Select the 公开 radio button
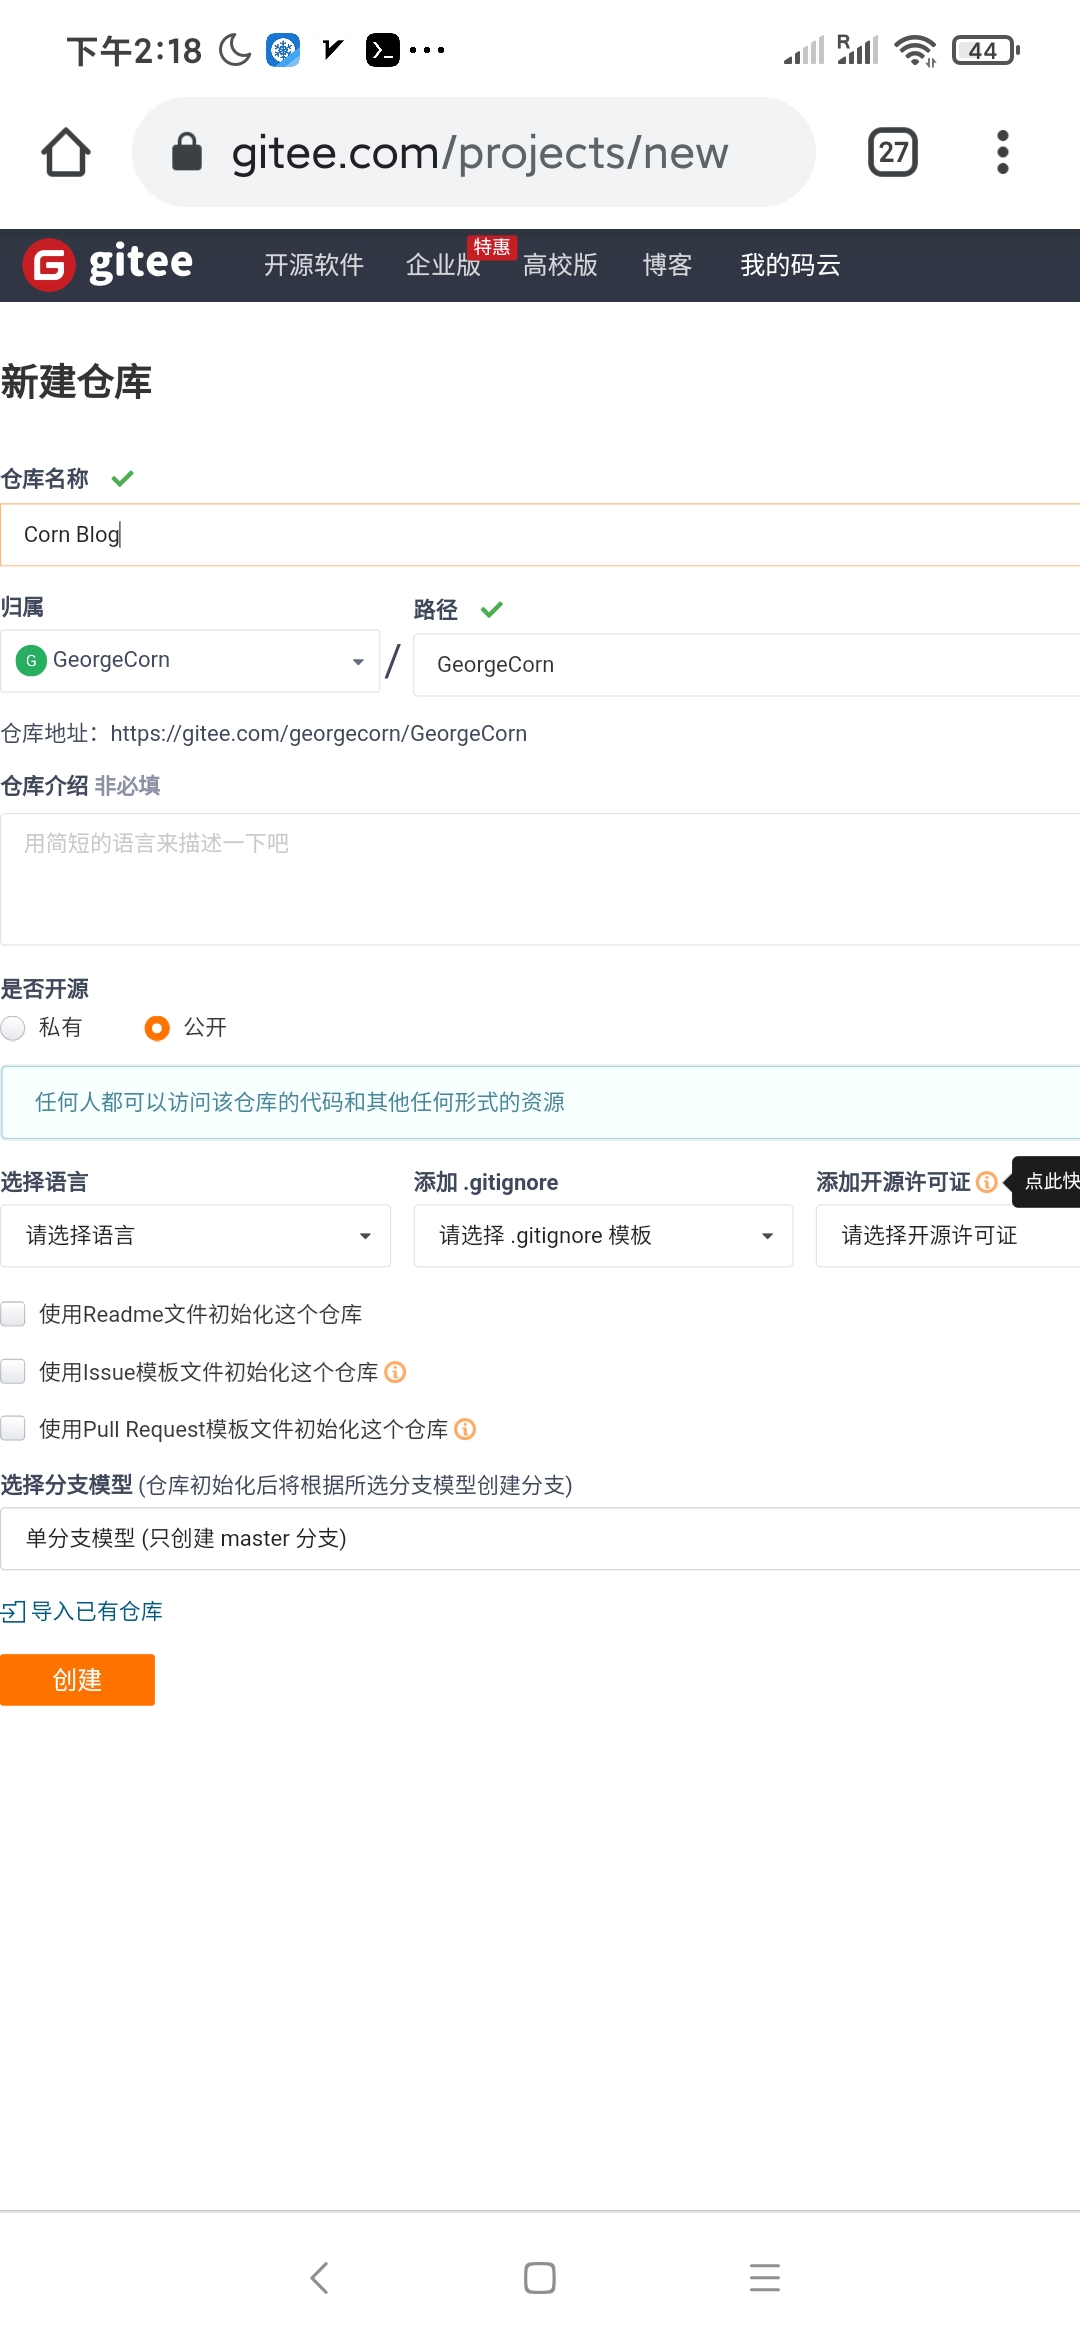The image size is (1080, 2340). click(157, 1028)
